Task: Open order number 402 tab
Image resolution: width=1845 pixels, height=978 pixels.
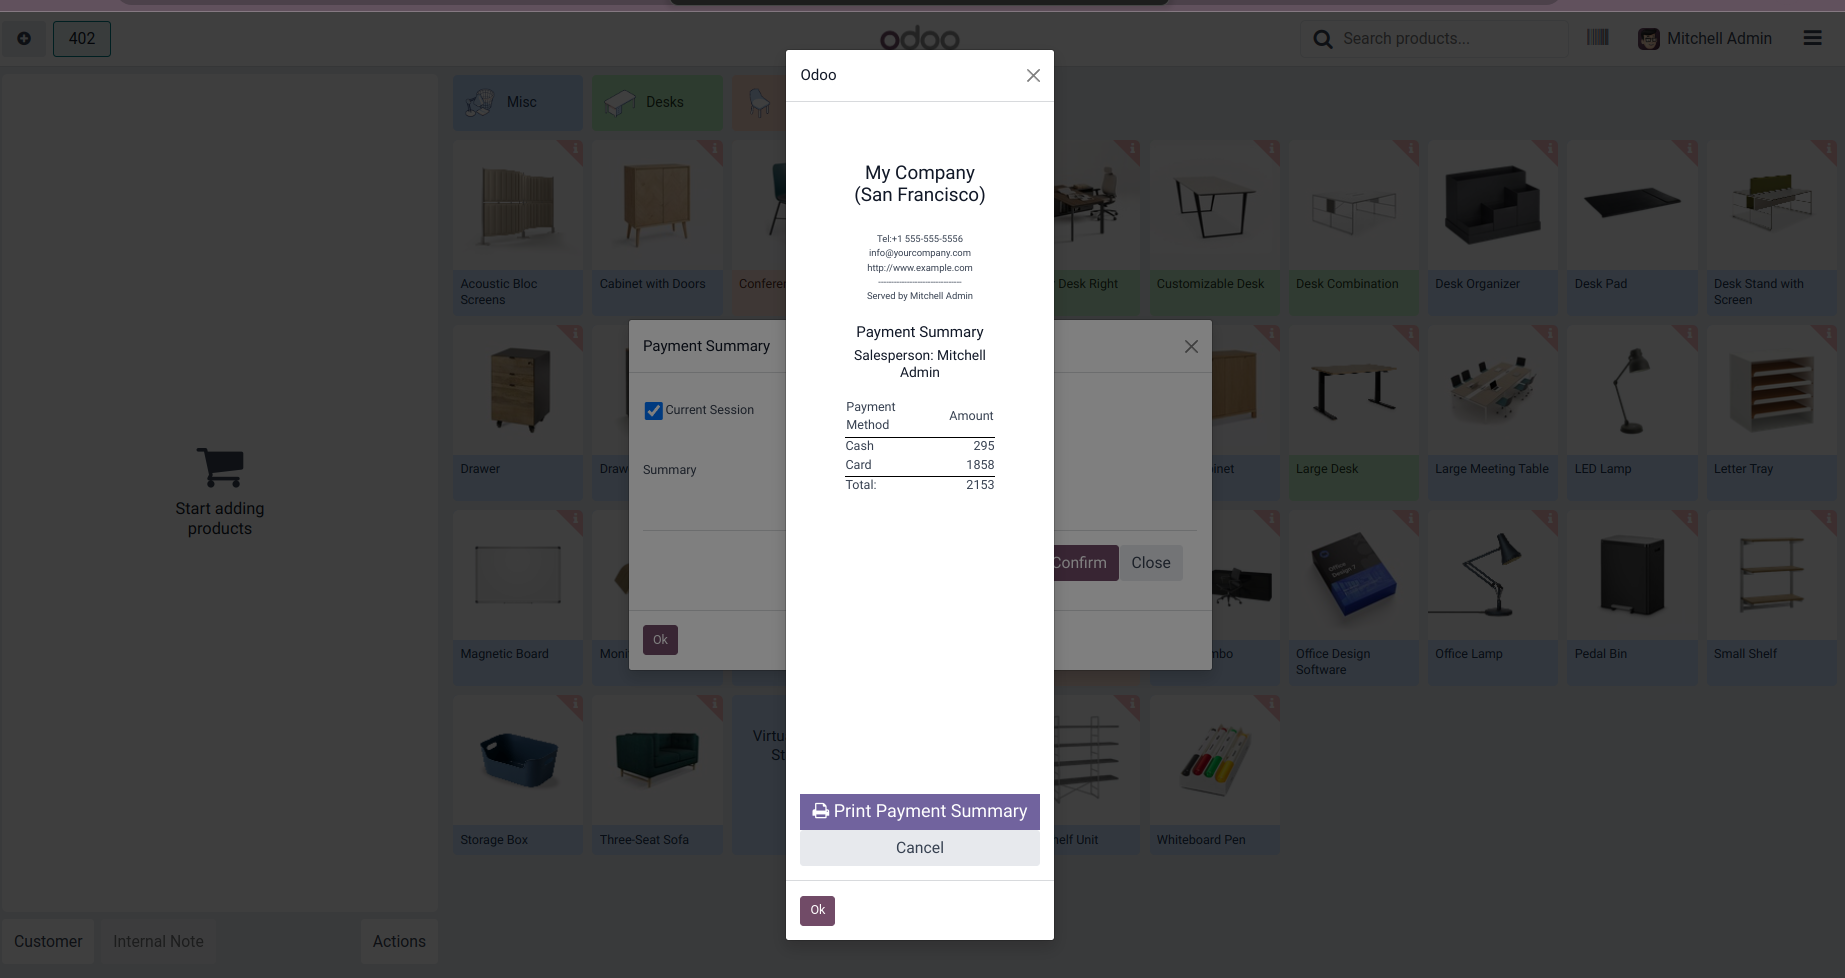Action: 82,39
